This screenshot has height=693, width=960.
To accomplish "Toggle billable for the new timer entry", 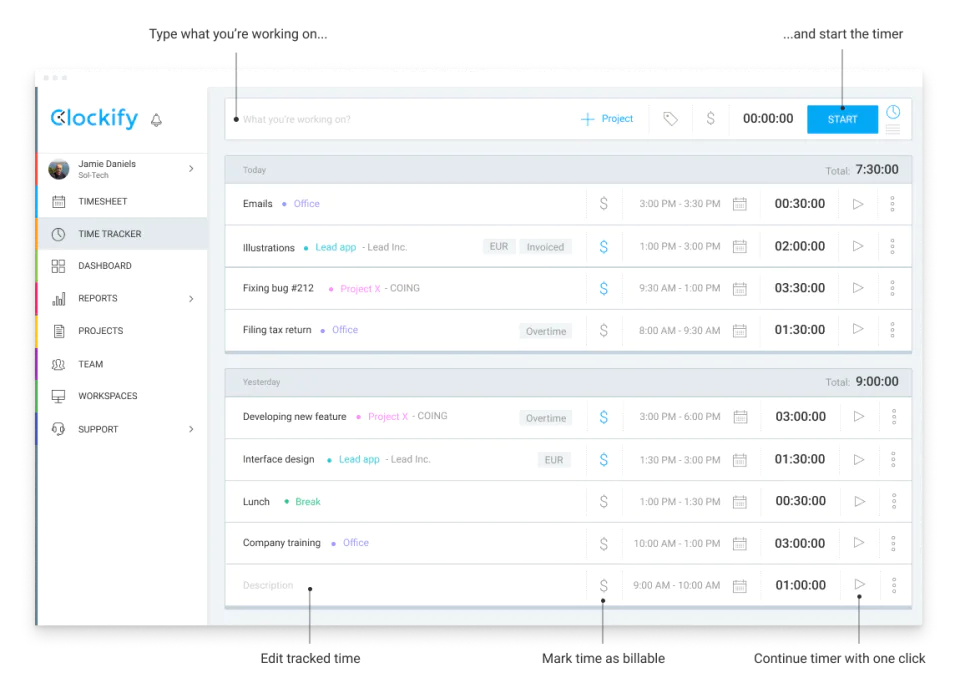I will click(710, 118).
